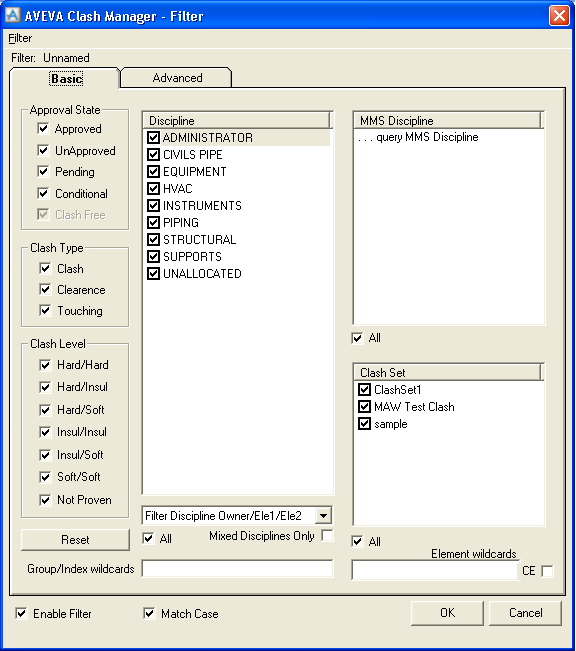Uncheck Hard/Soft clash level
Viewport: 576px width, 651px height.
click(x=45, y=409)
